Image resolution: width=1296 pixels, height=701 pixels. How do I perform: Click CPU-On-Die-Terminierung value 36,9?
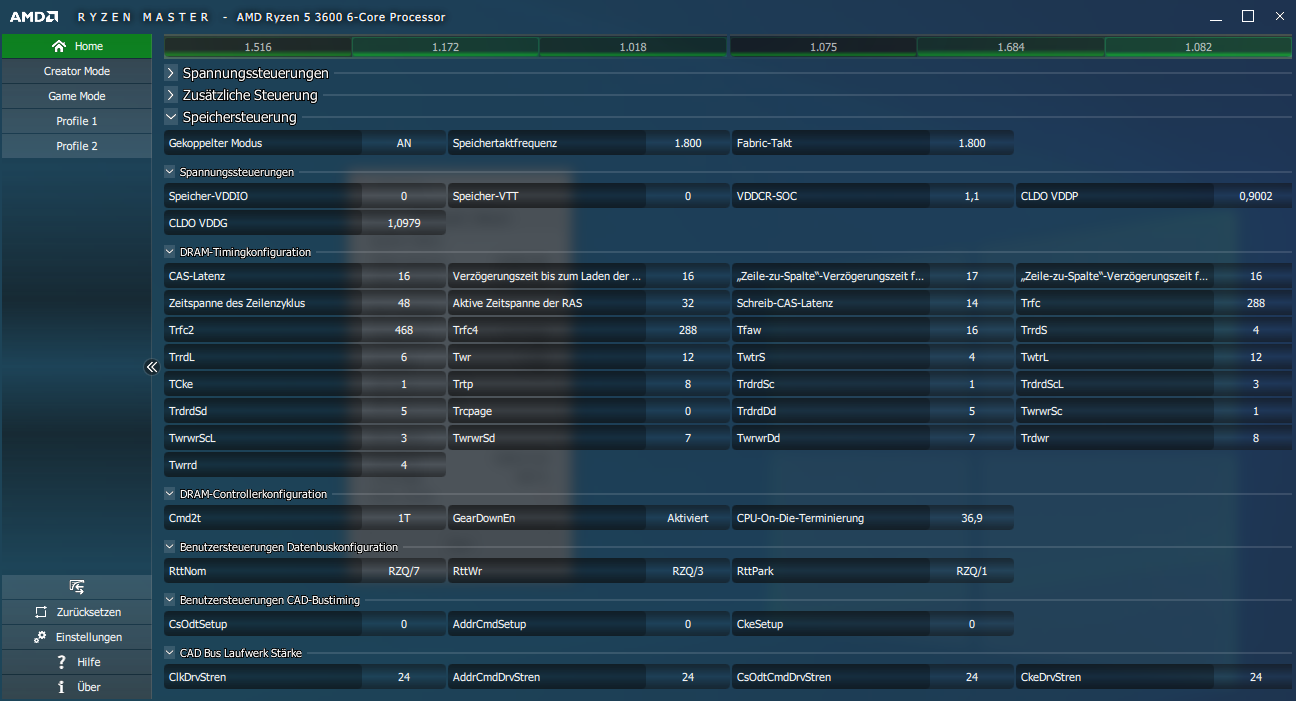972,518
